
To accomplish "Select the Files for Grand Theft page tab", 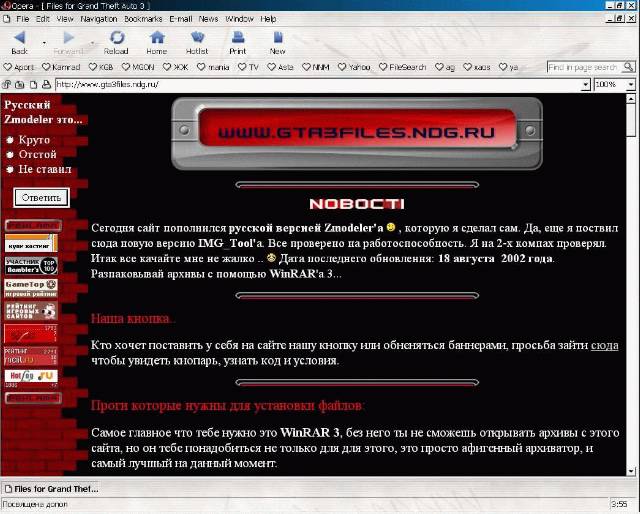I will point(51,489).
